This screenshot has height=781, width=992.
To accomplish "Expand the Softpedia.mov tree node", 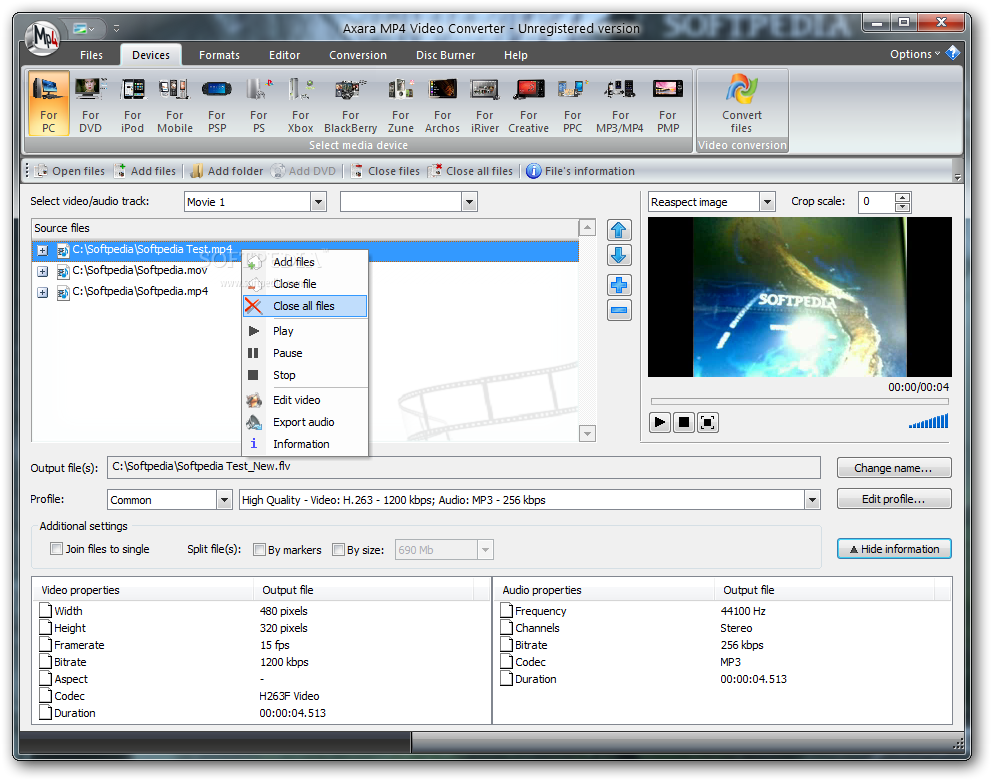I will coord(42,272).
